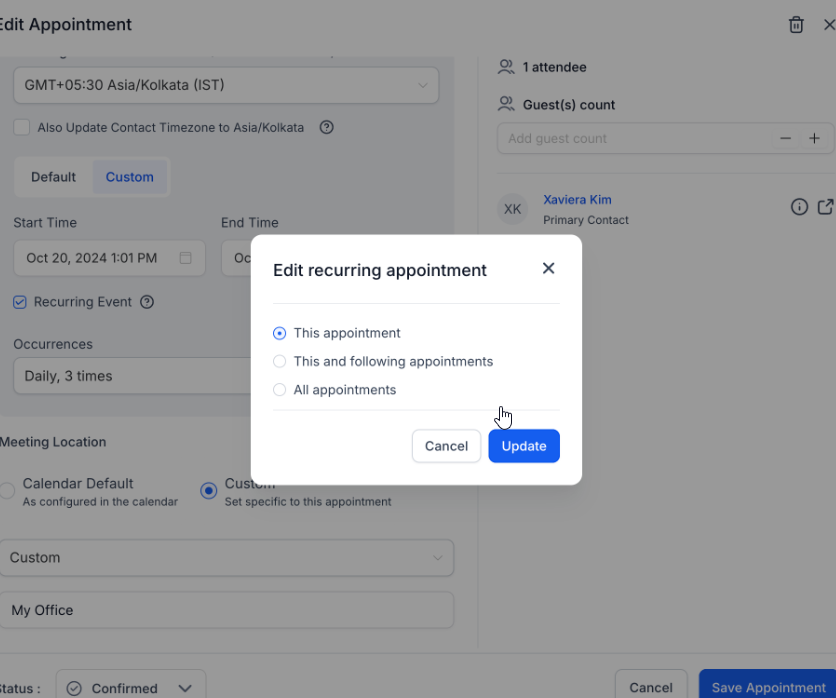The width and height of the screenshot is (836, 698).
Task: Open the GMT+05:30 Asia/Kolkata timezone dropdown
Action: [226, 86]
